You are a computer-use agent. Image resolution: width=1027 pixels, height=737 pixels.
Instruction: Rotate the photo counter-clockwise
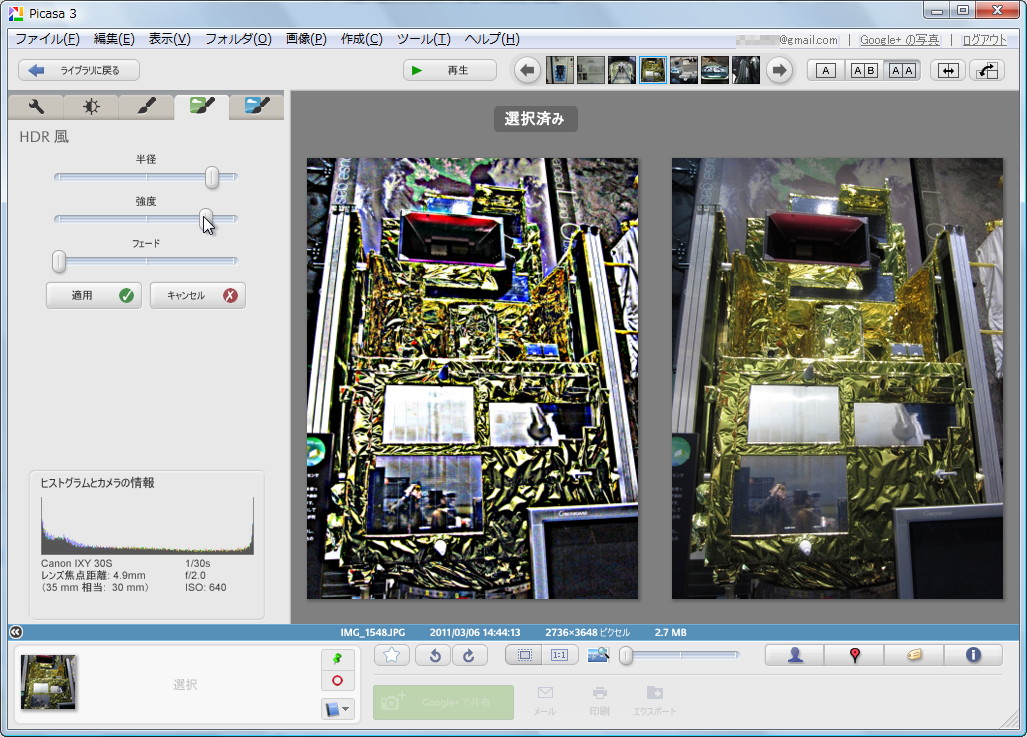coord(435,655)
